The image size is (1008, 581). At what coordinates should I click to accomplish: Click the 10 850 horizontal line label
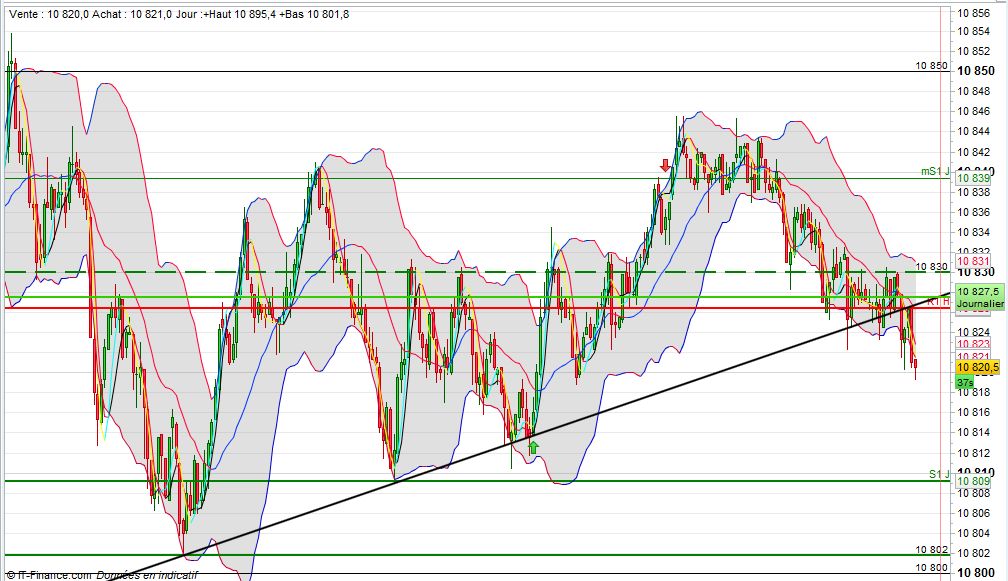click(x=932, y=66)
